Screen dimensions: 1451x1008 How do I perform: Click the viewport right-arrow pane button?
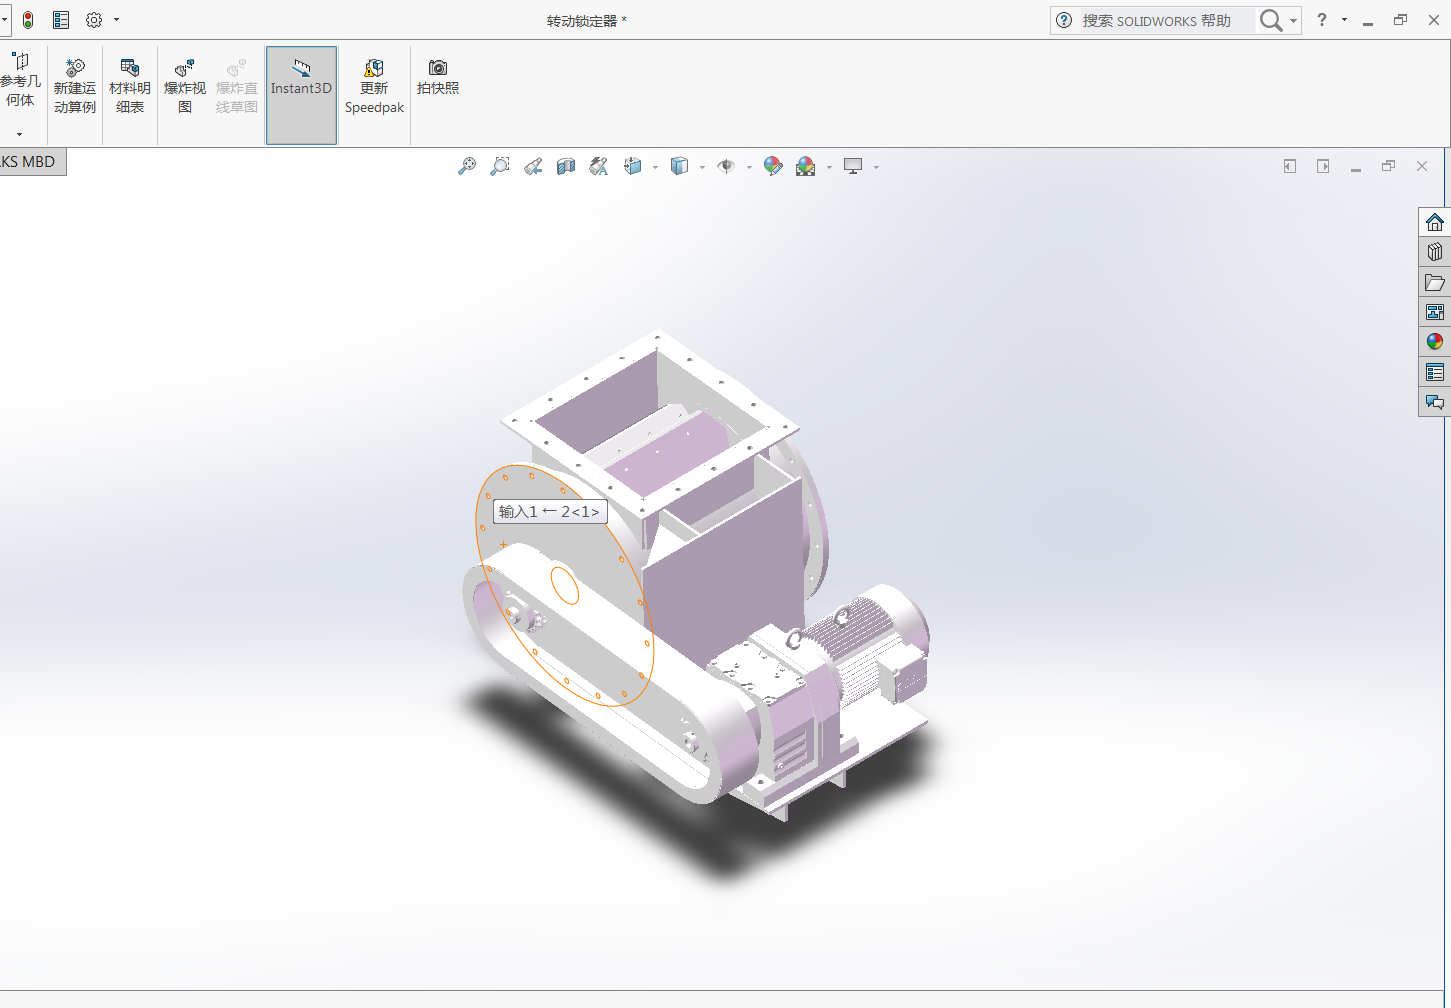click(x=1323, y=166)
